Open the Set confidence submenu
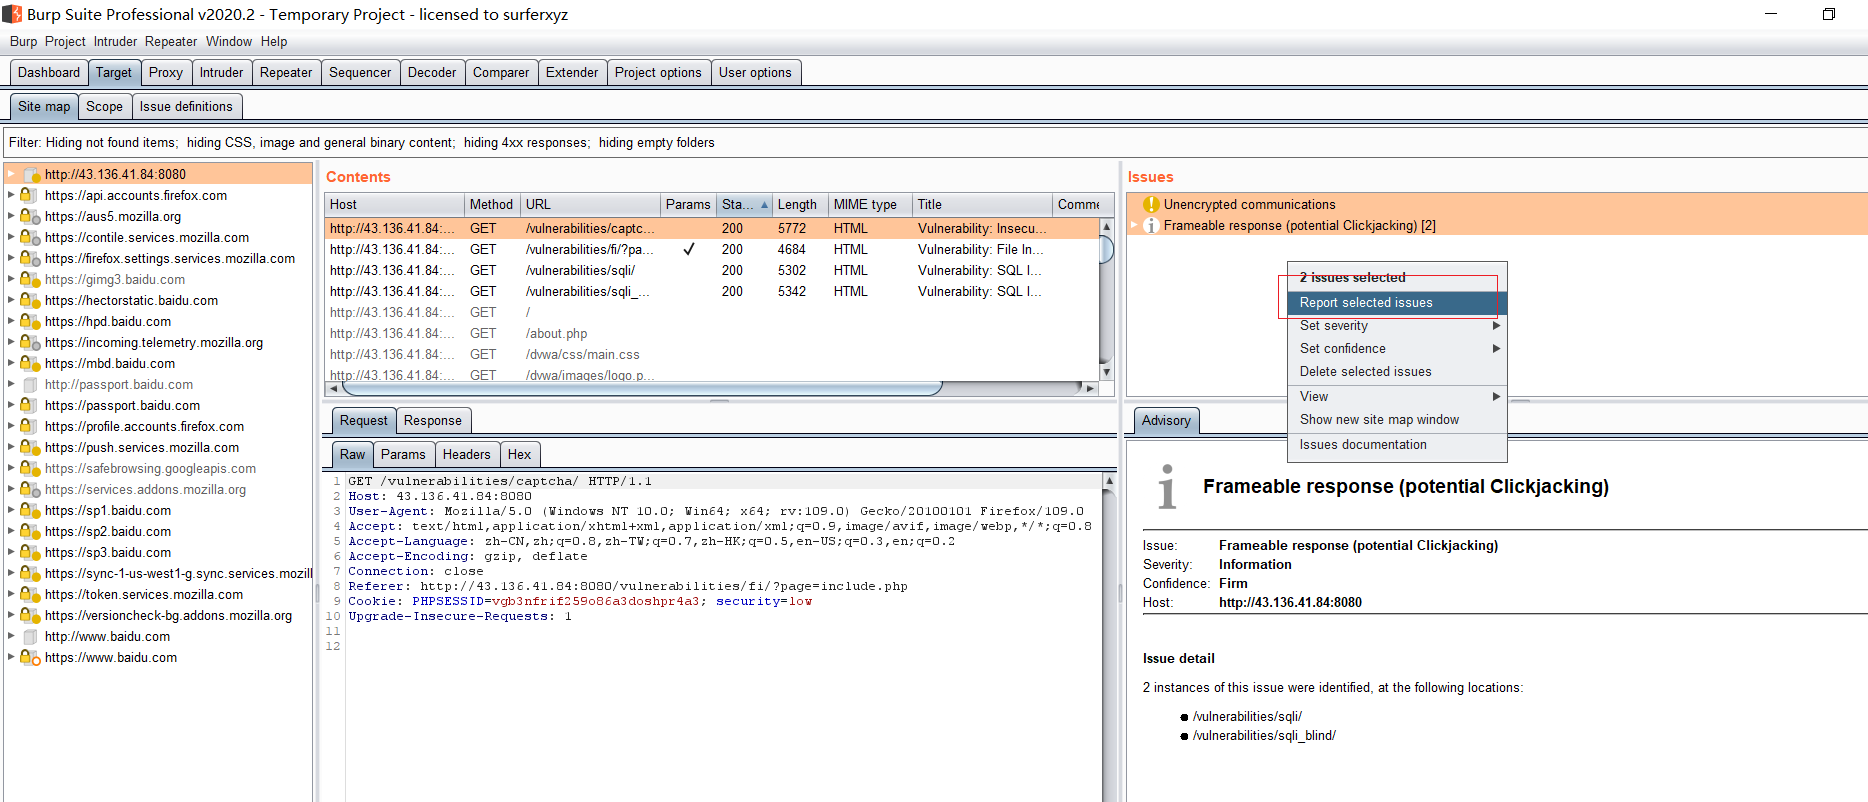Viewport: 1868px width, 802px height. (x=1397, y=349)
